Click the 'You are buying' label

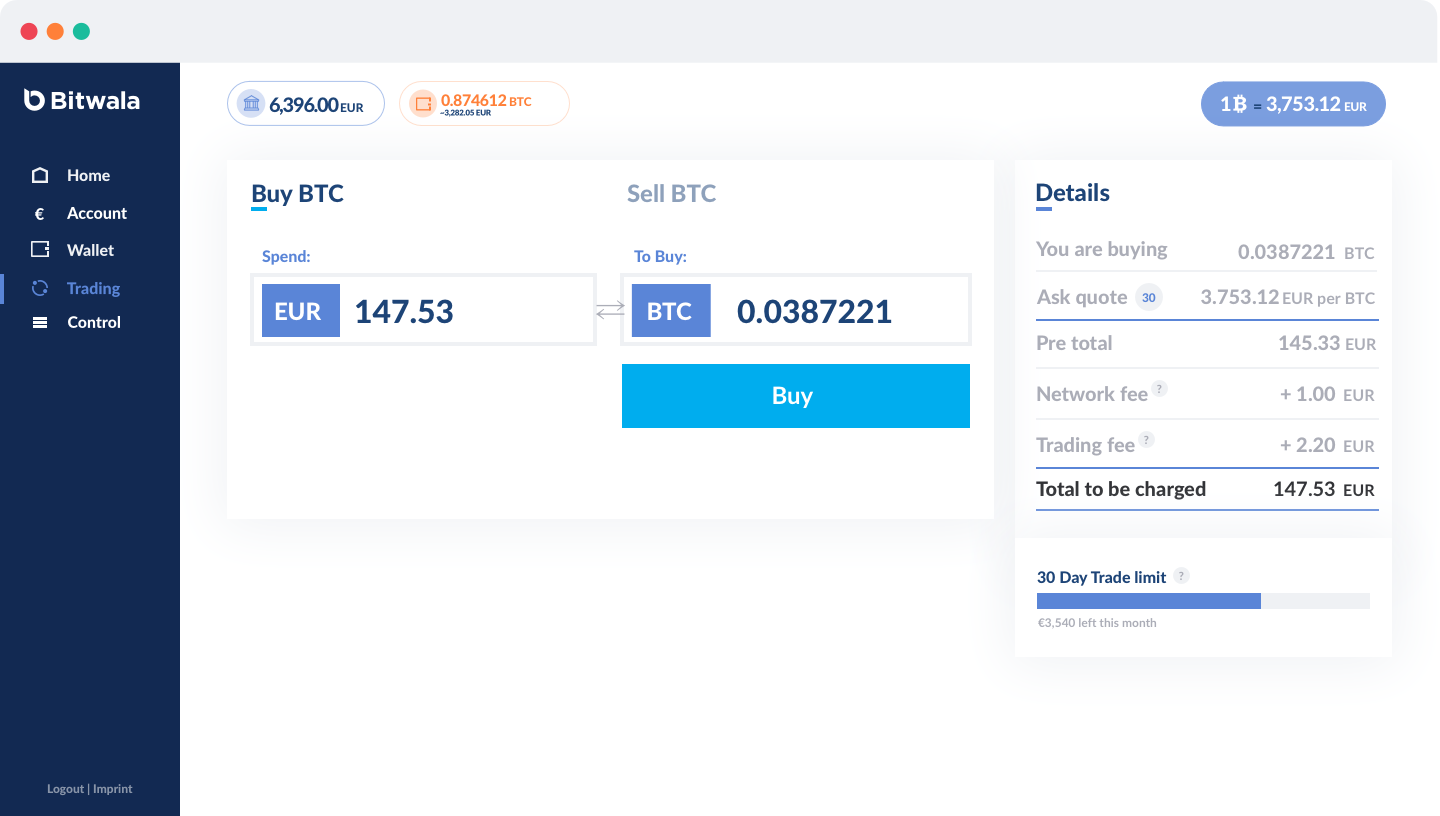[1102, 249]
